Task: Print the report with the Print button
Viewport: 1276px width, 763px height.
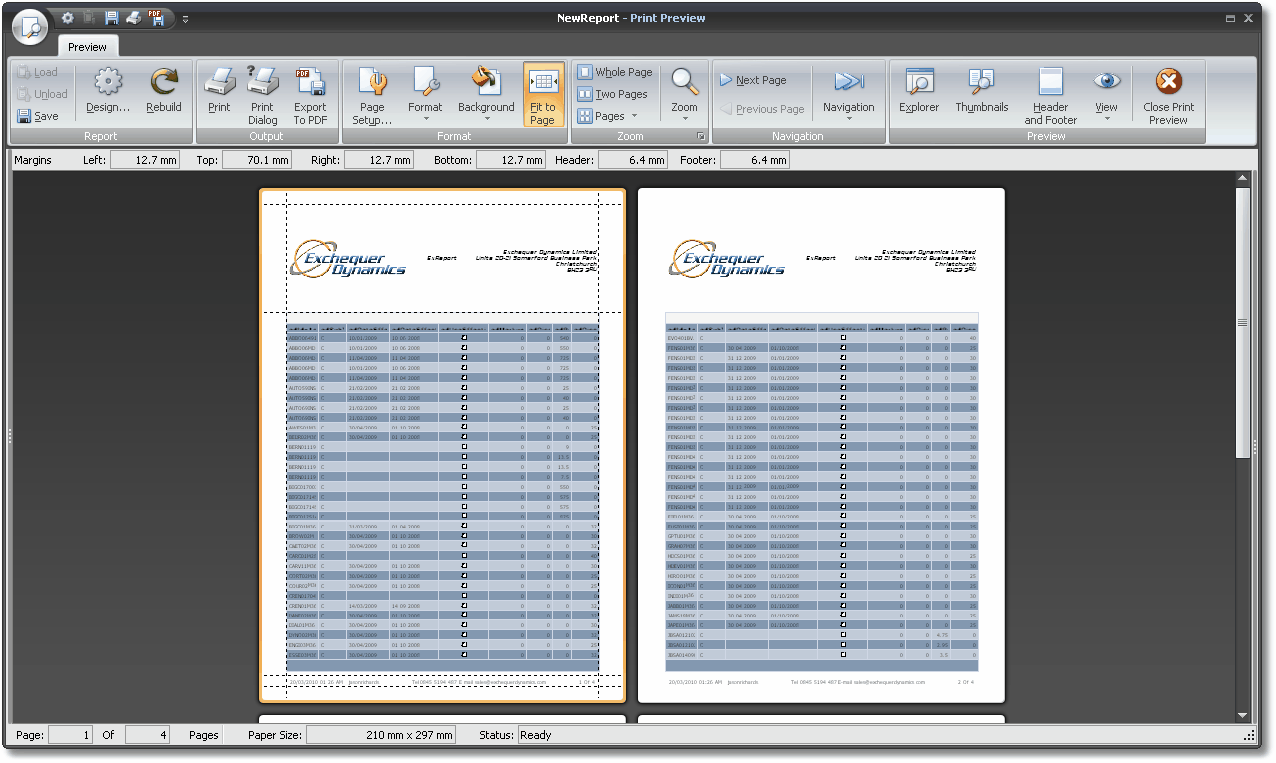Action: (219, 92)
